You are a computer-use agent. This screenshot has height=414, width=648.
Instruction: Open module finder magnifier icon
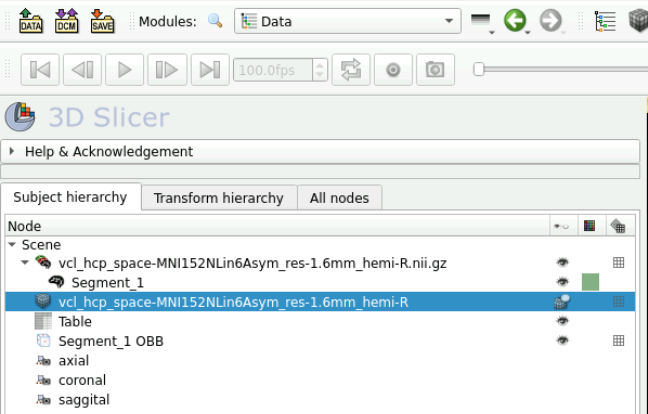[x=215, y=21]
